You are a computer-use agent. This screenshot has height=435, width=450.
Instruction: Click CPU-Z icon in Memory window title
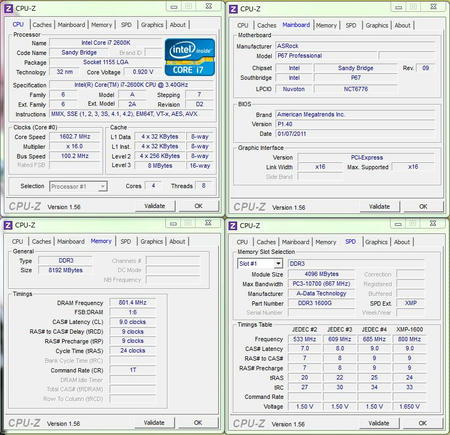point(8,225)
